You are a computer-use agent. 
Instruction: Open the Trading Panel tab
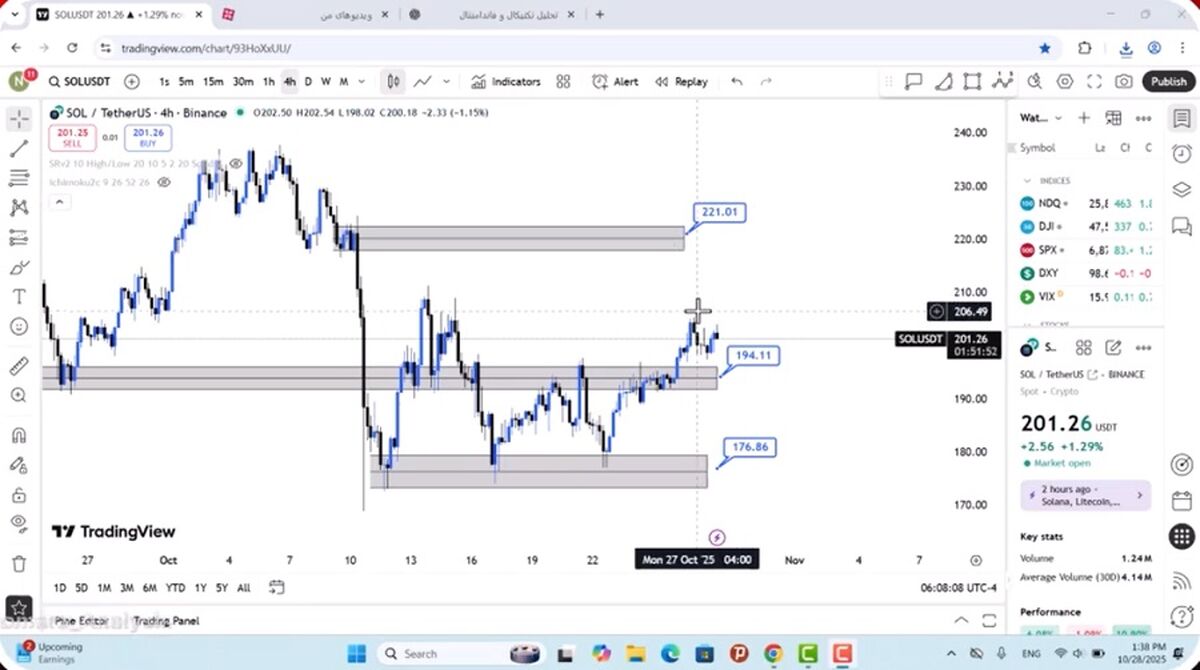tap(166, 621)
